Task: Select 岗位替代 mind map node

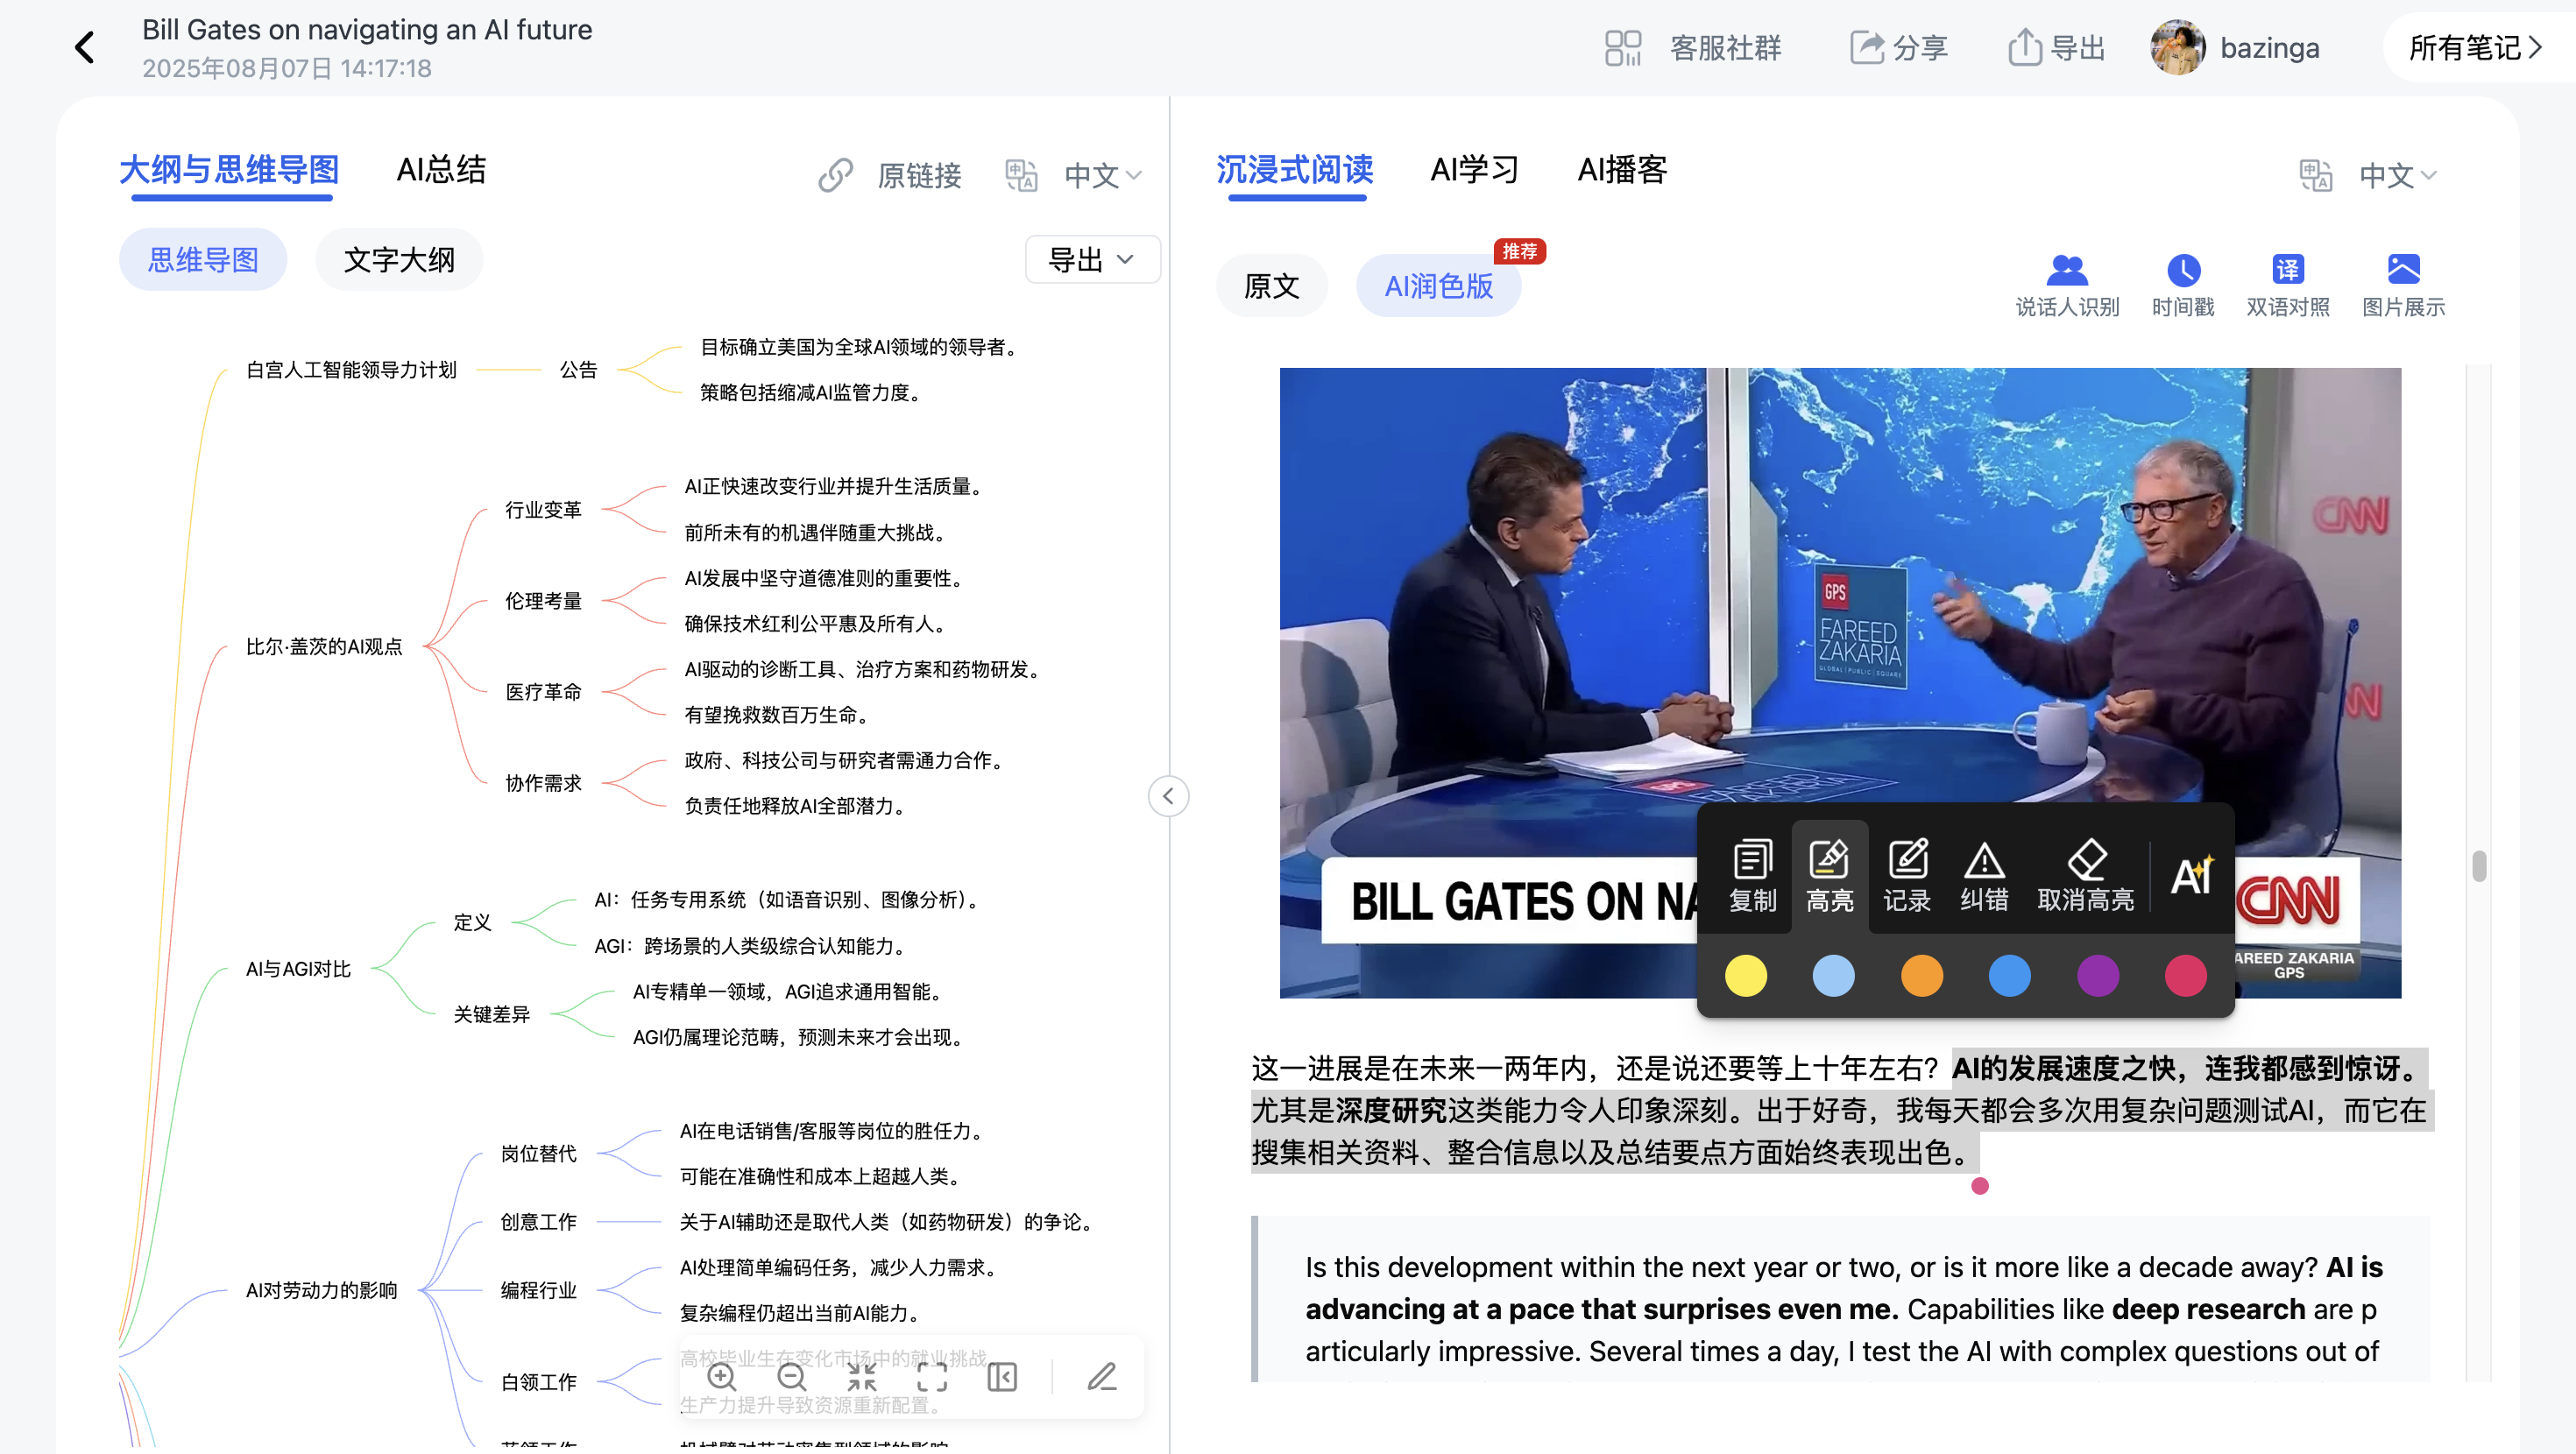Action: coord(539,1153)
